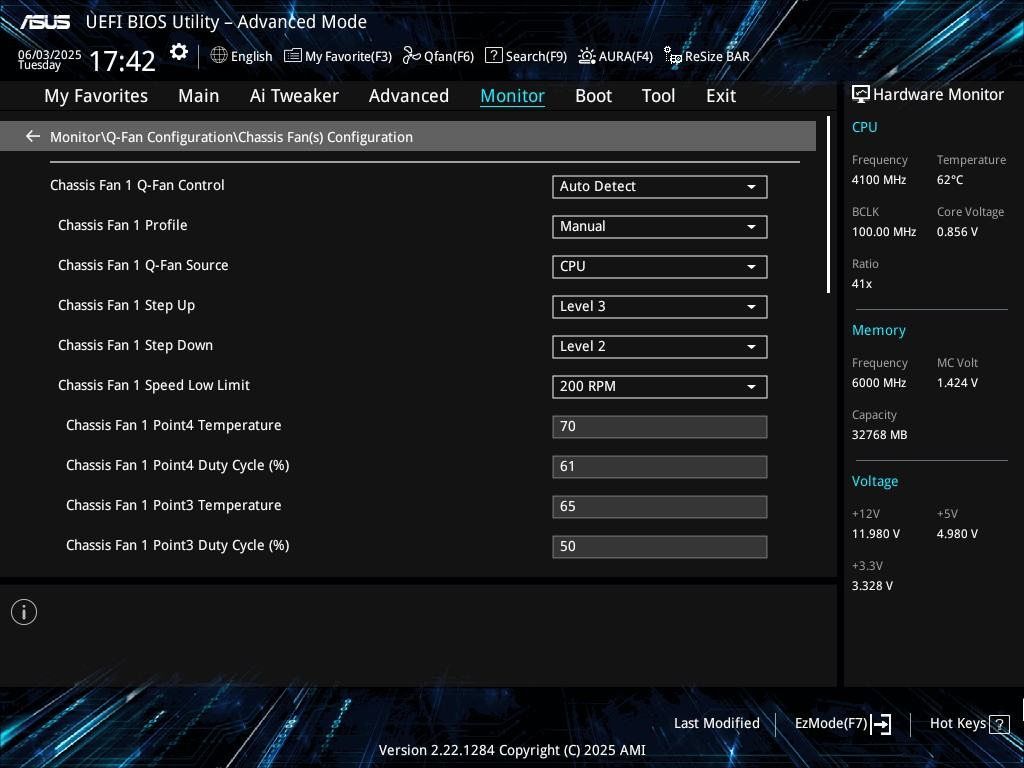Open Chassis Fan 1 Step Up dropdown
The width and height of the screenshot is (1024, 768).
pyautogui.click(x=660, y=306)
